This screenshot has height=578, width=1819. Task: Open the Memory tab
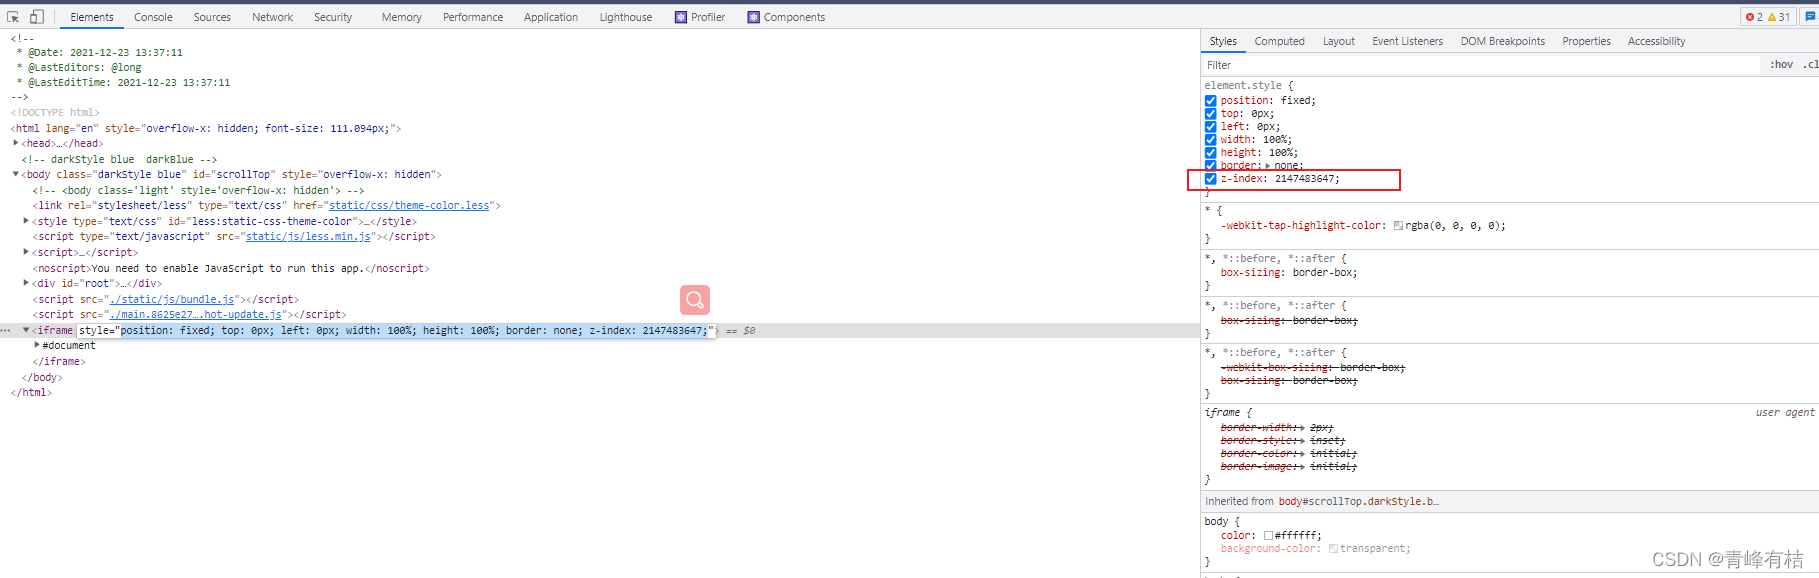(x=401, y=17)
